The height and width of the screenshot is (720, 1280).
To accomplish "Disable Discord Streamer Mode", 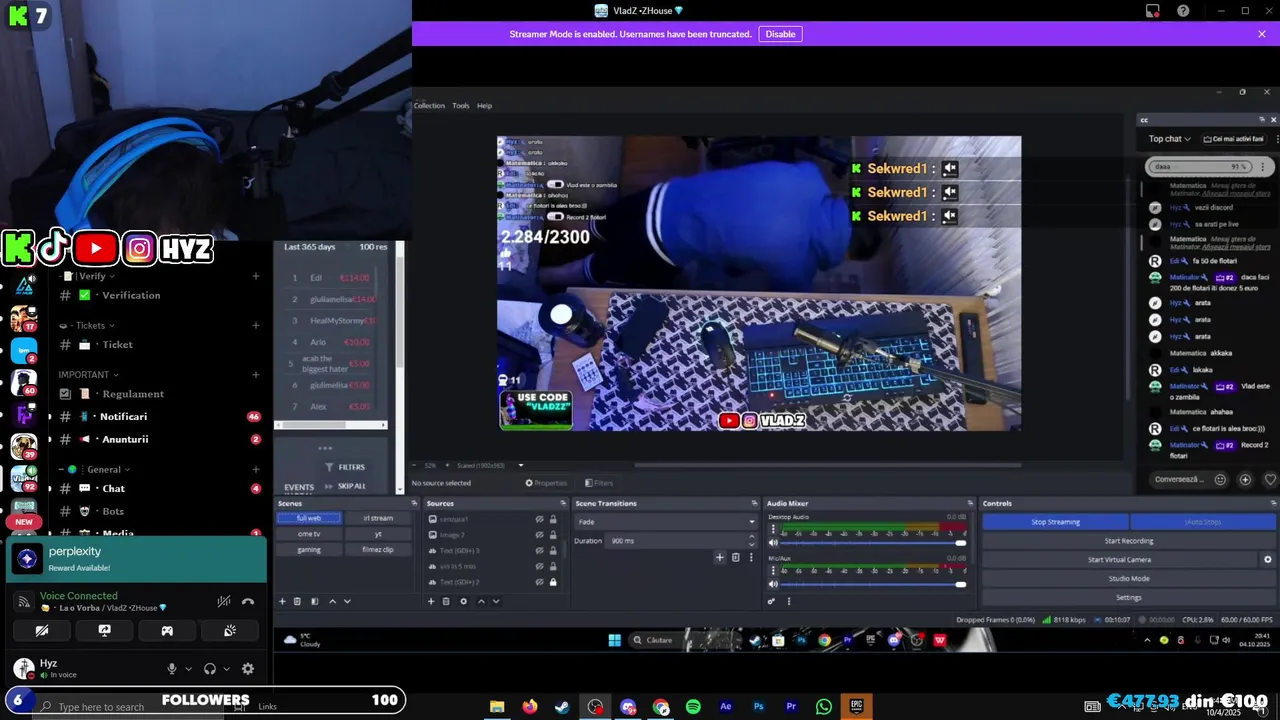I will point(780,34).
